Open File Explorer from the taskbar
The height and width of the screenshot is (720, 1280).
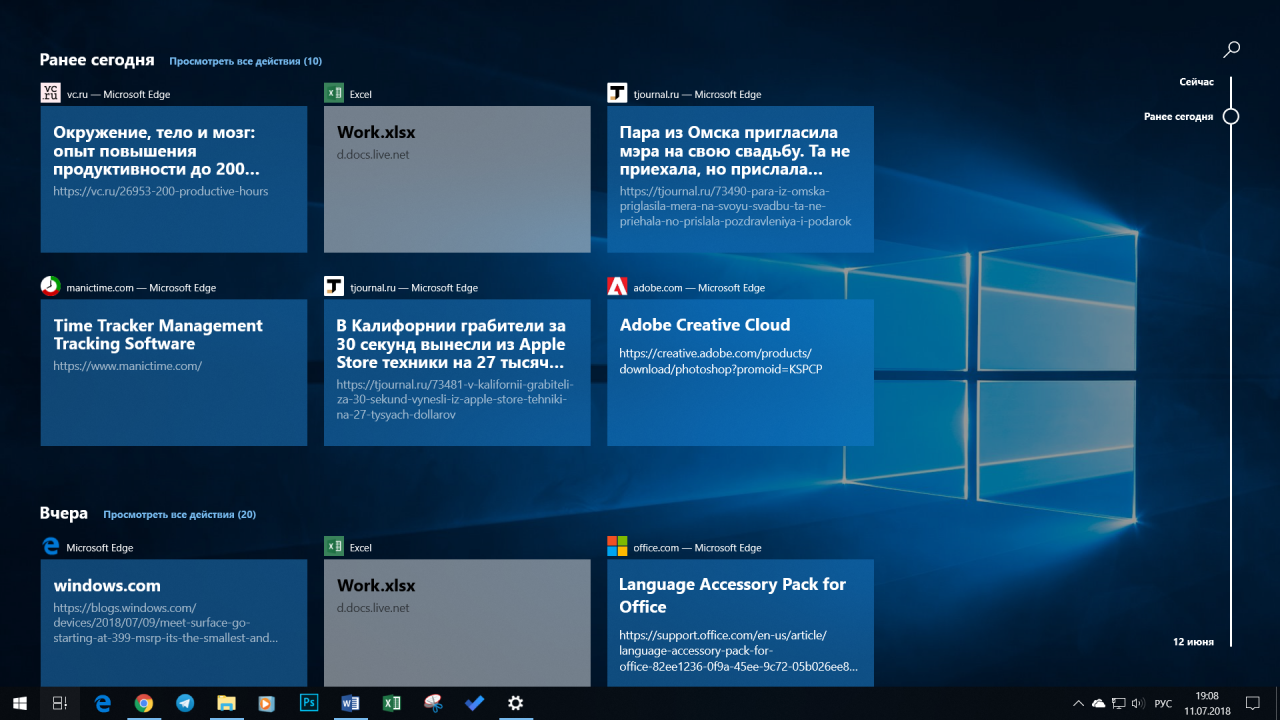click(x=226, y=703)
